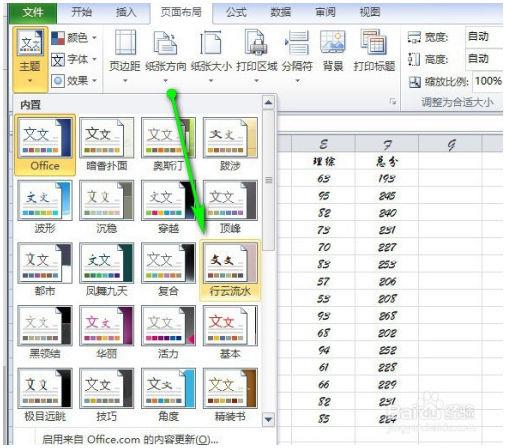The image size is (506, 448).
Task: Open the 打印标题 print titles icon
Action: pos(374,43)
